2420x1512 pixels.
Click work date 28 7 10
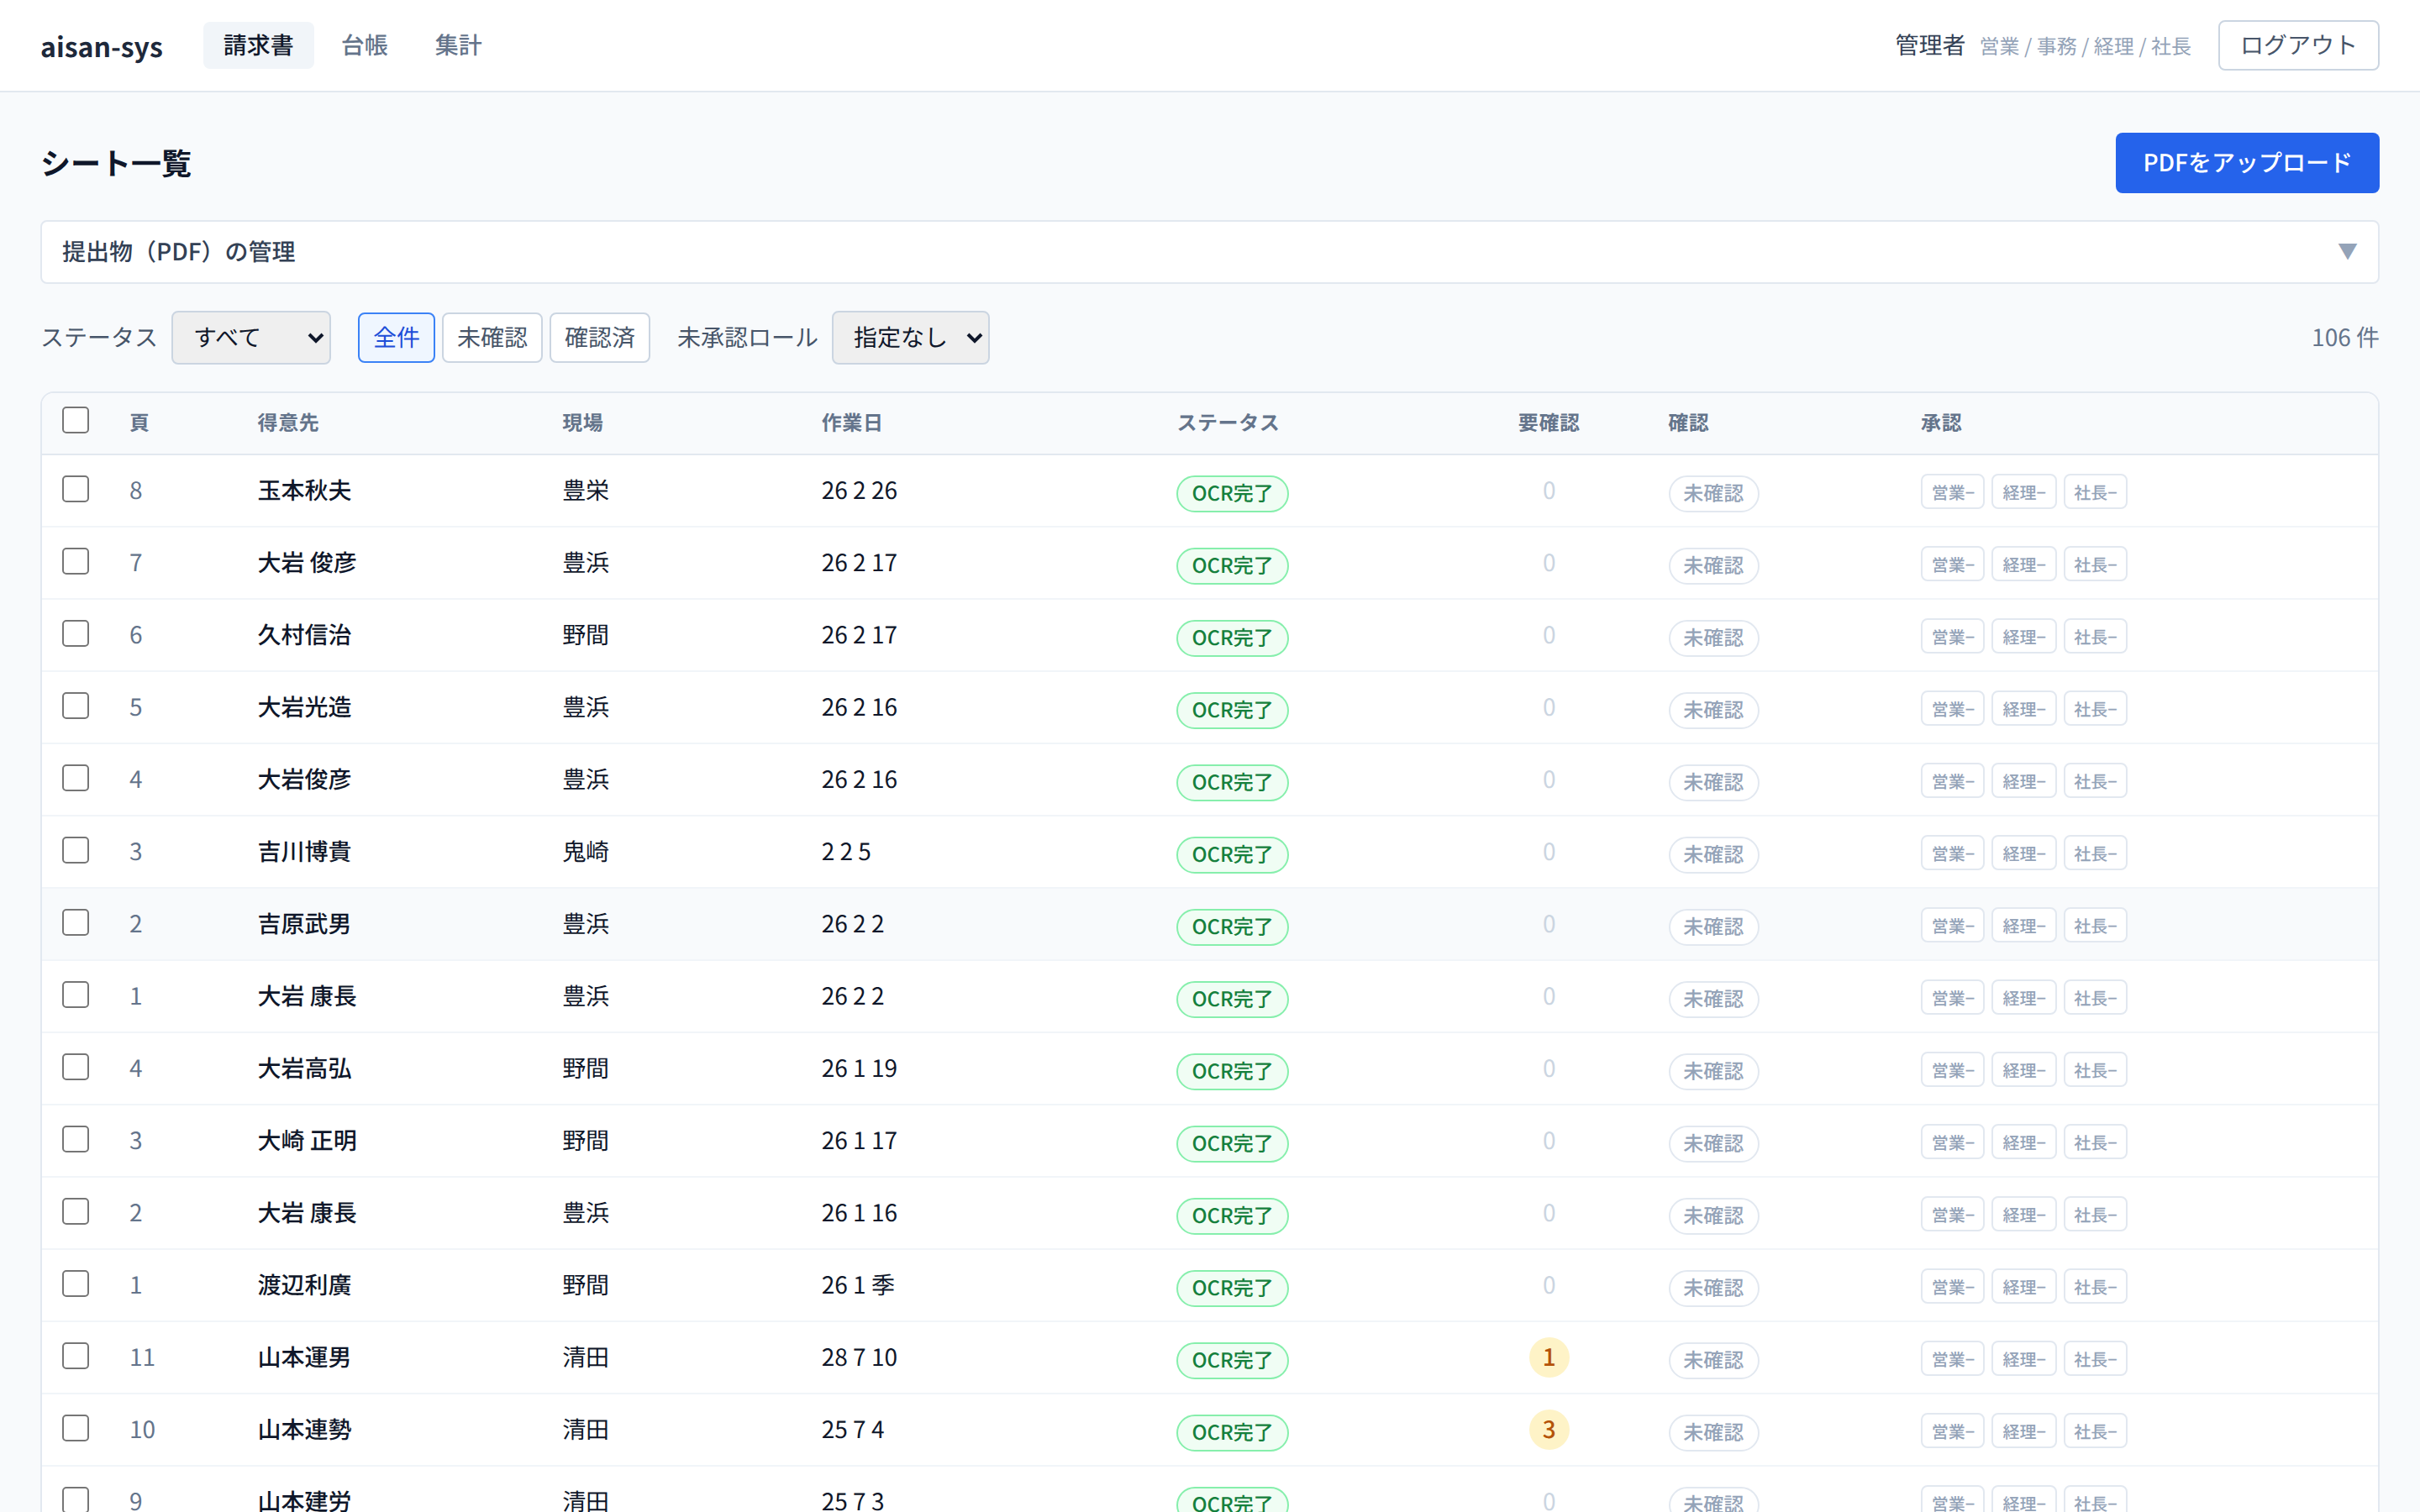tap(859, 1357)
